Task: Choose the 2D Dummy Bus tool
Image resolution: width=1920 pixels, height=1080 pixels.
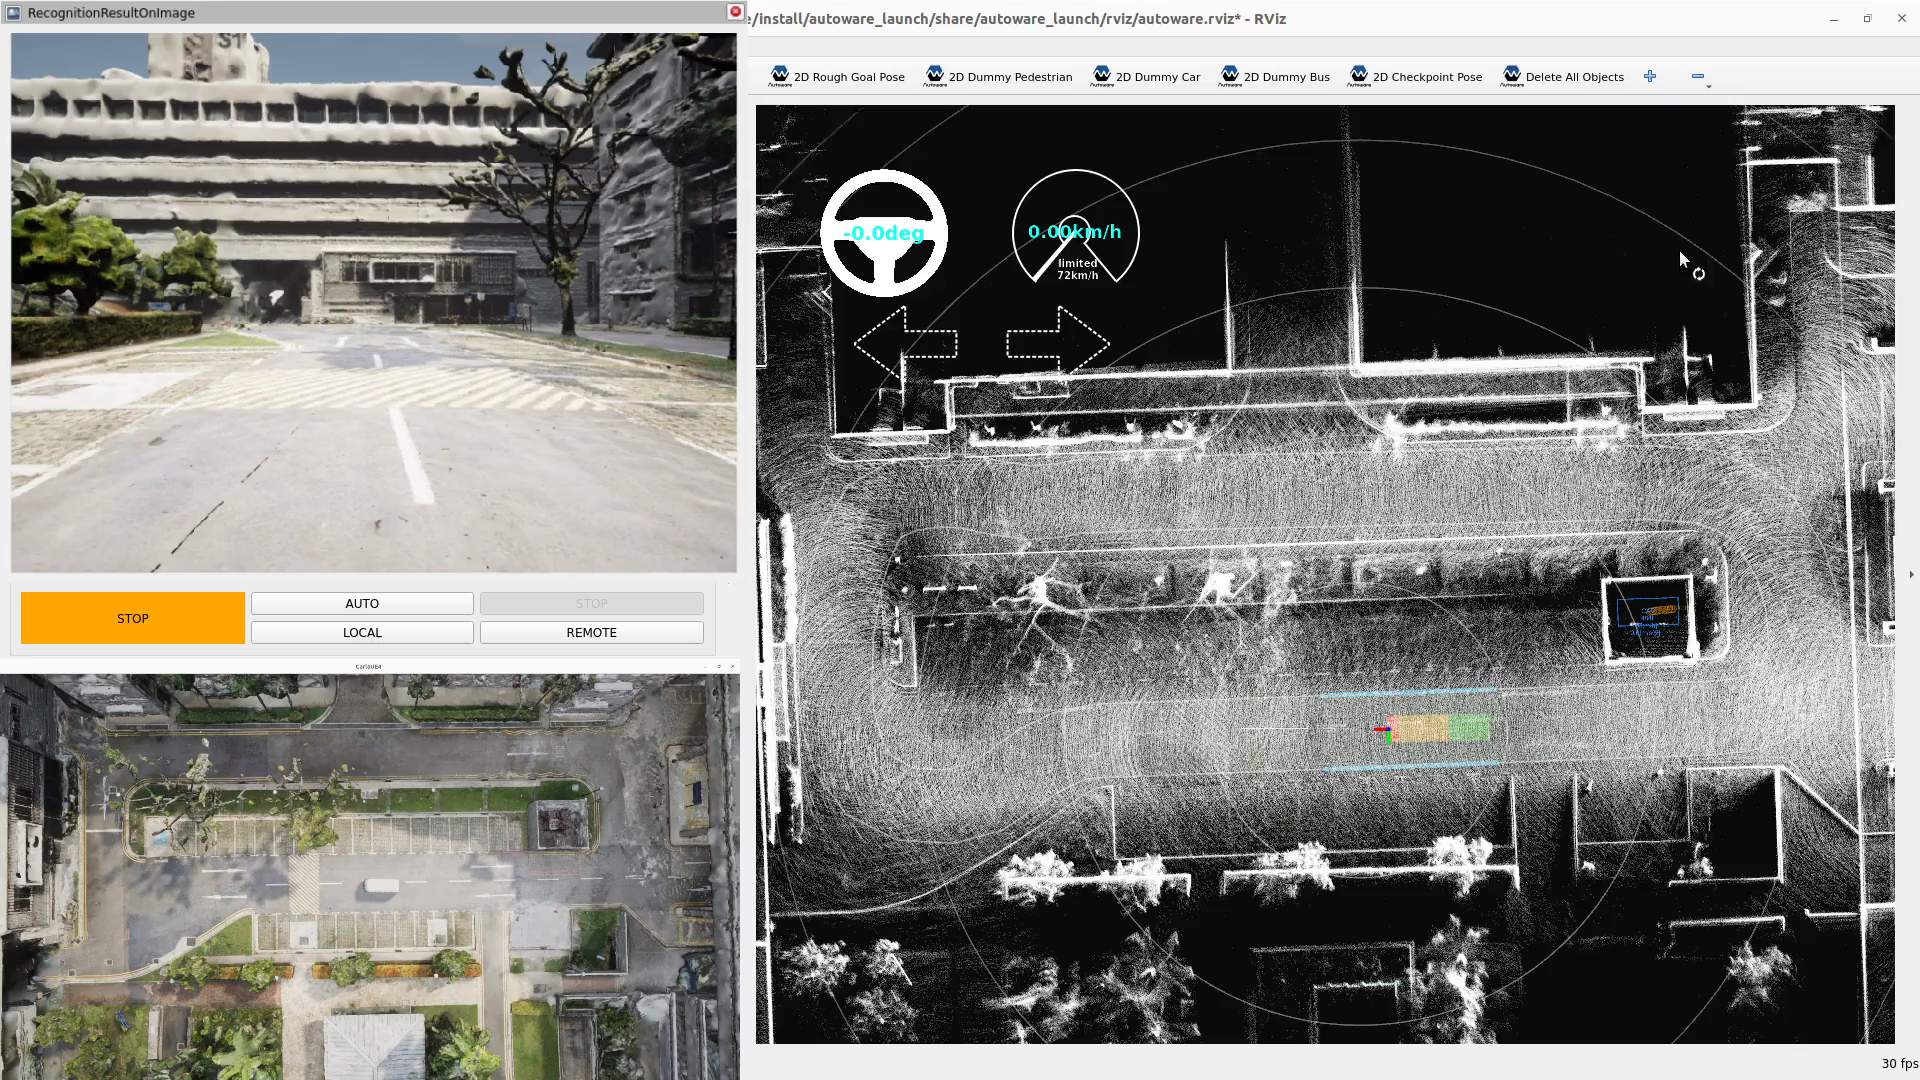Action: (x=1274, y=77)
